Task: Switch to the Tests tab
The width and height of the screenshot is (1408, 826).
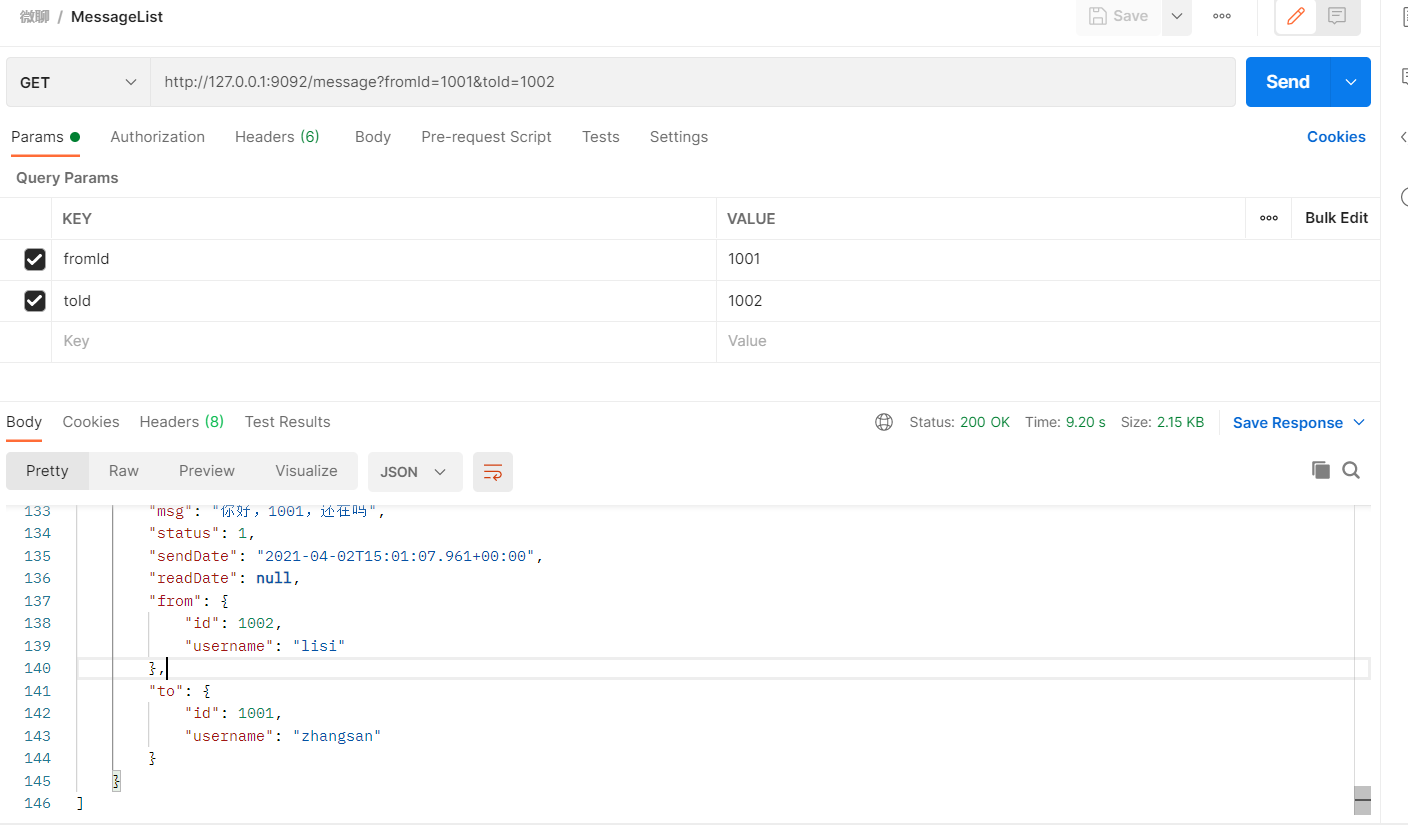Action: pyautogui.click(x=601, y=137)
